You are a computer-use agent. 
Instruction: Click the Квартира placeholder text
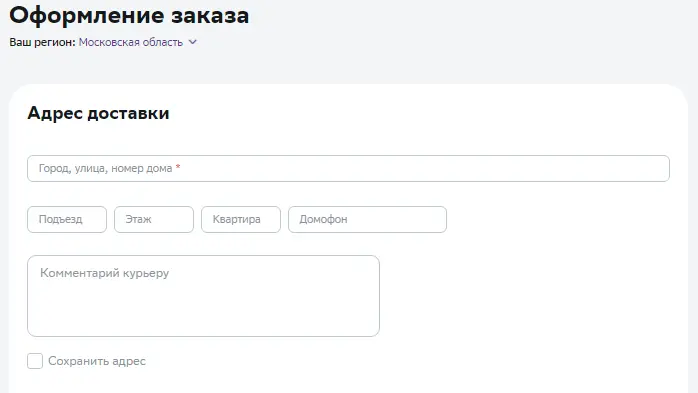click(236, 219)
